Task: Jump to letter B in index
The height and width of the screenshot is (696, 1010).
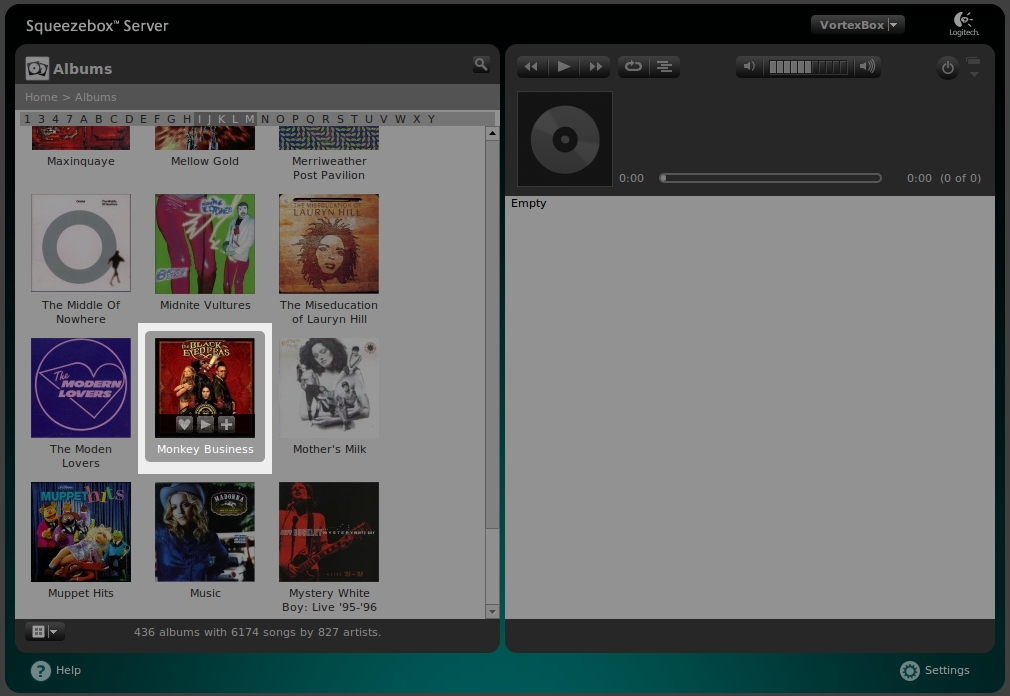Action: [x=99, y=119]
